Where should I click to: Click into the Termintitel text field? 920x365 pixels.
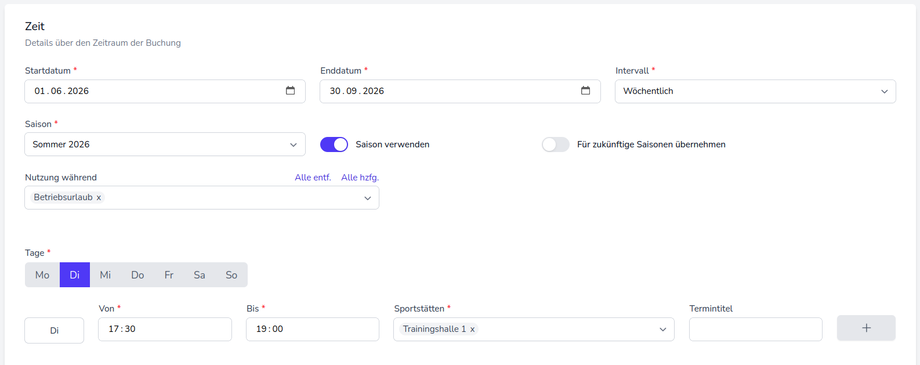click(x=756, y=329)
